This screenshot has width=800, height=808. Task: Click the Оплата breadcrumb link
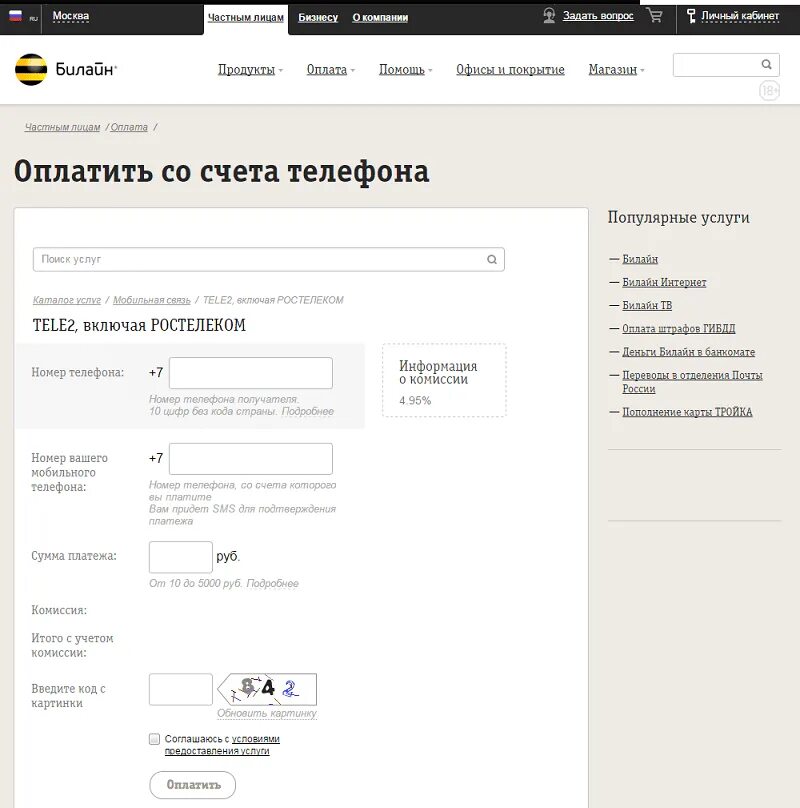coord(129,127)
